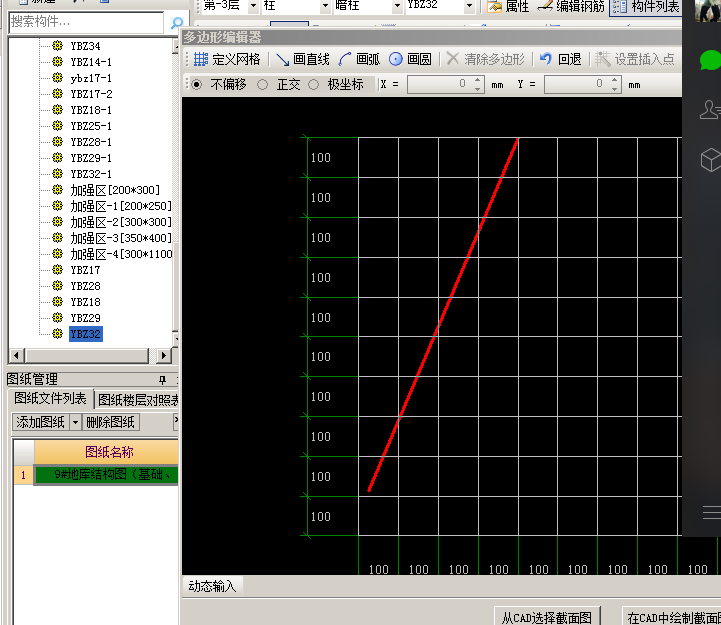Screen dimensions: 721x625
Task: Select tree item YBZ29
Action: [86, 318]
